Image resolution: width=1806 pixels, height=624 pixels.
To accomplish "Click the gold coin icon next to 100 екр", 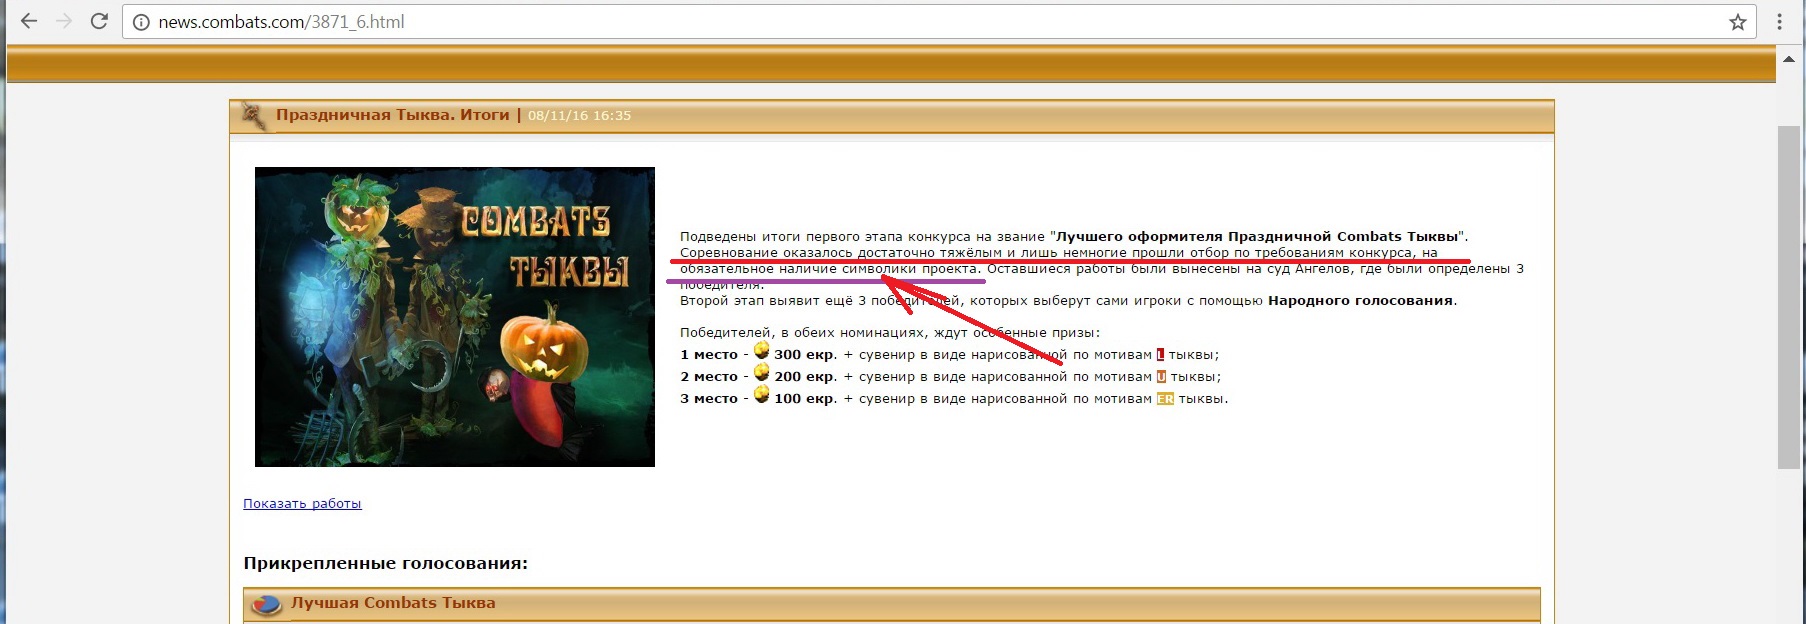I will (761, 395).
